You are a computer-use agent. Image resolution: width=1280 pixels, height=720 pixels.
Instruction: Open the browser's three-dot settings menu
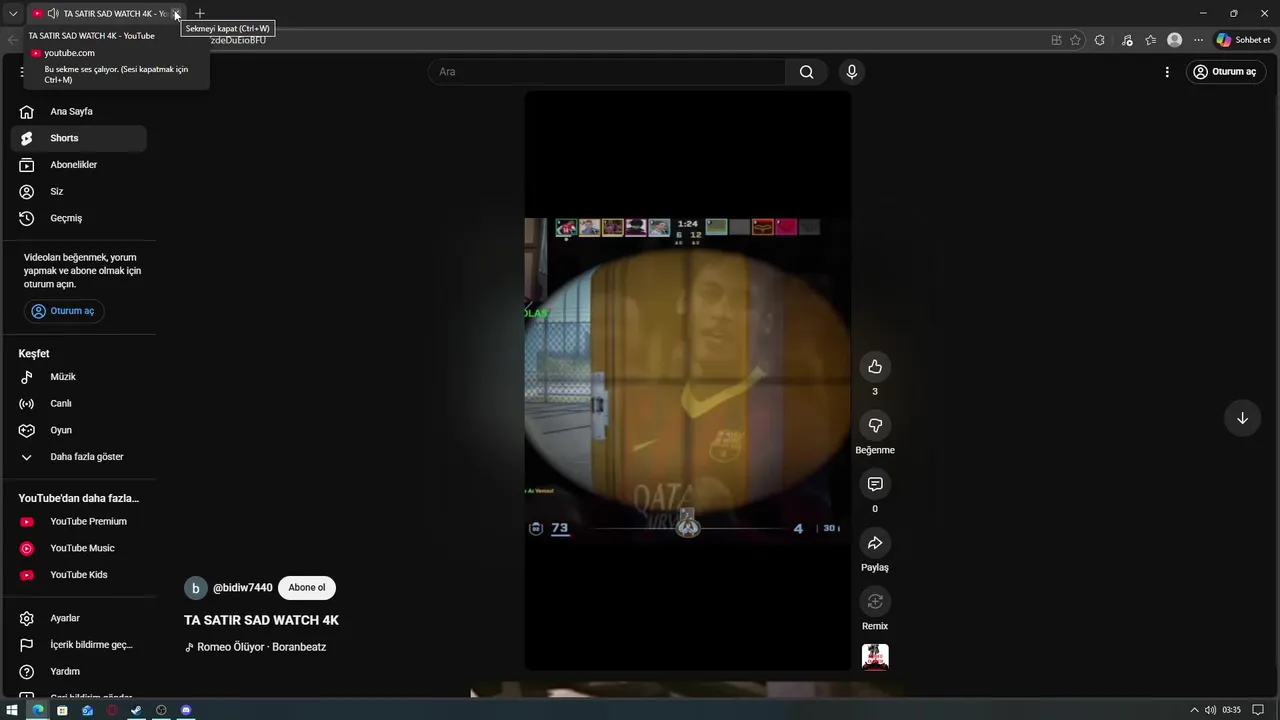pos(1198,40)
